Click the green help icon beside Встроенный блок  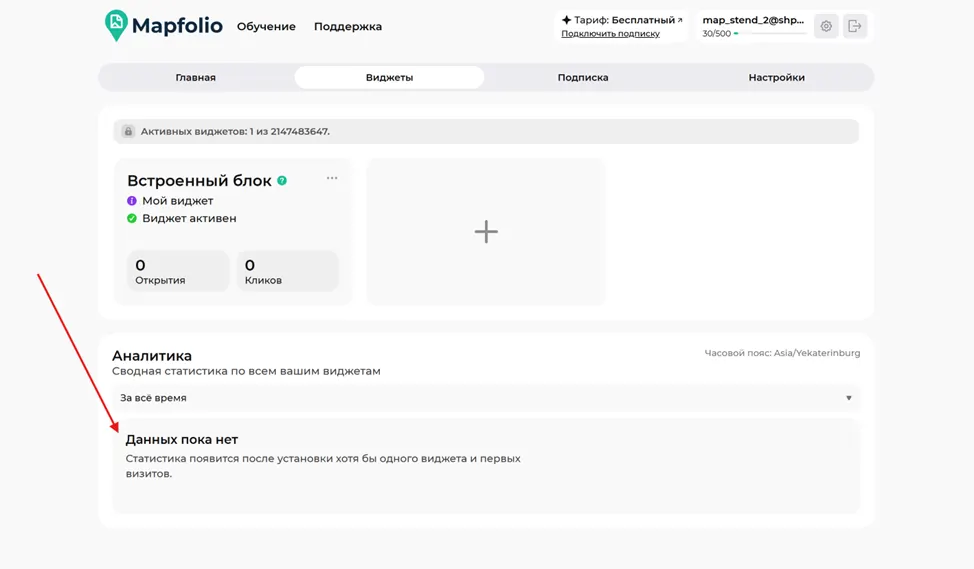[282, 180]
